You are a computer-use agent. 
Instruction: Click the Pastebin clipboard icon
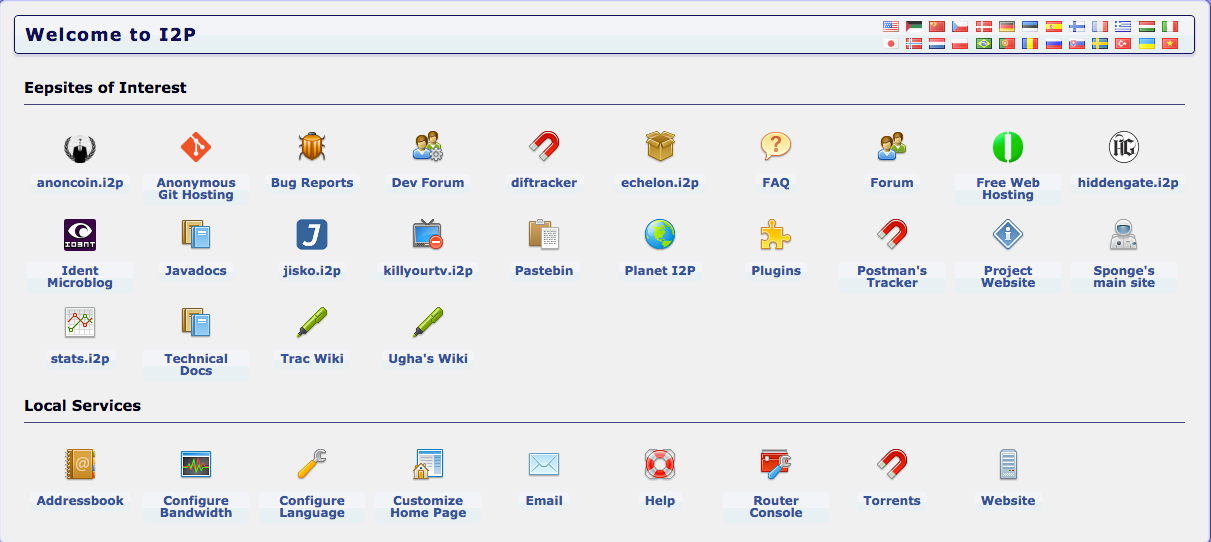click(544, 235)
